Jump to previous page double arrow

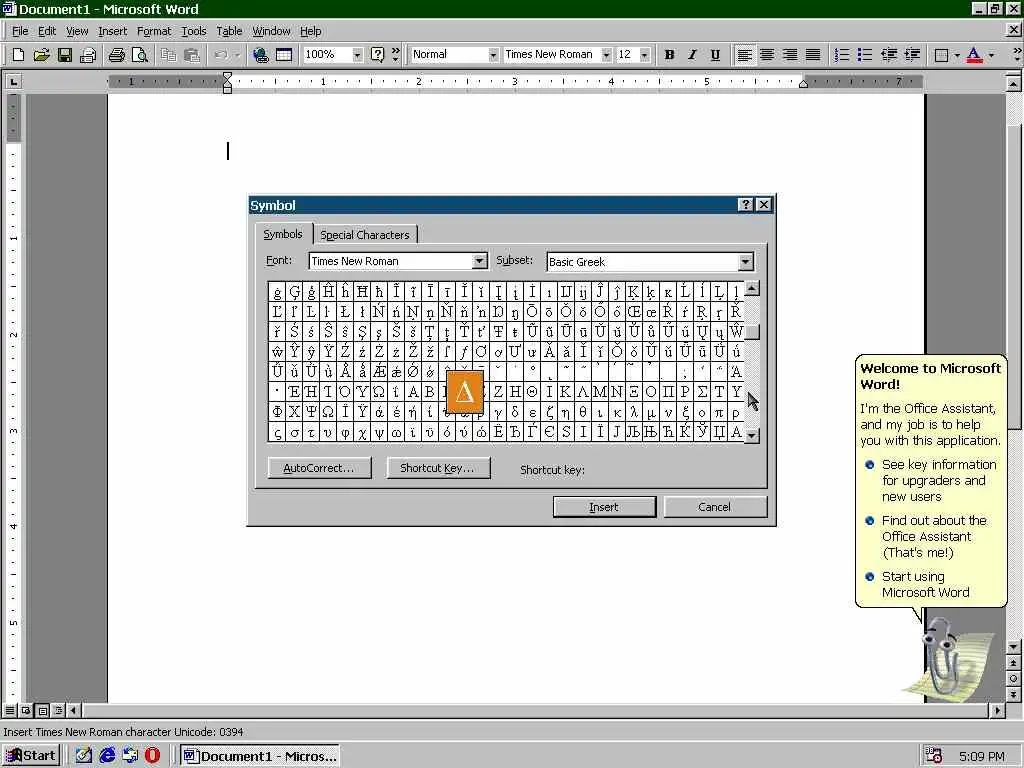pos(1013,663)
